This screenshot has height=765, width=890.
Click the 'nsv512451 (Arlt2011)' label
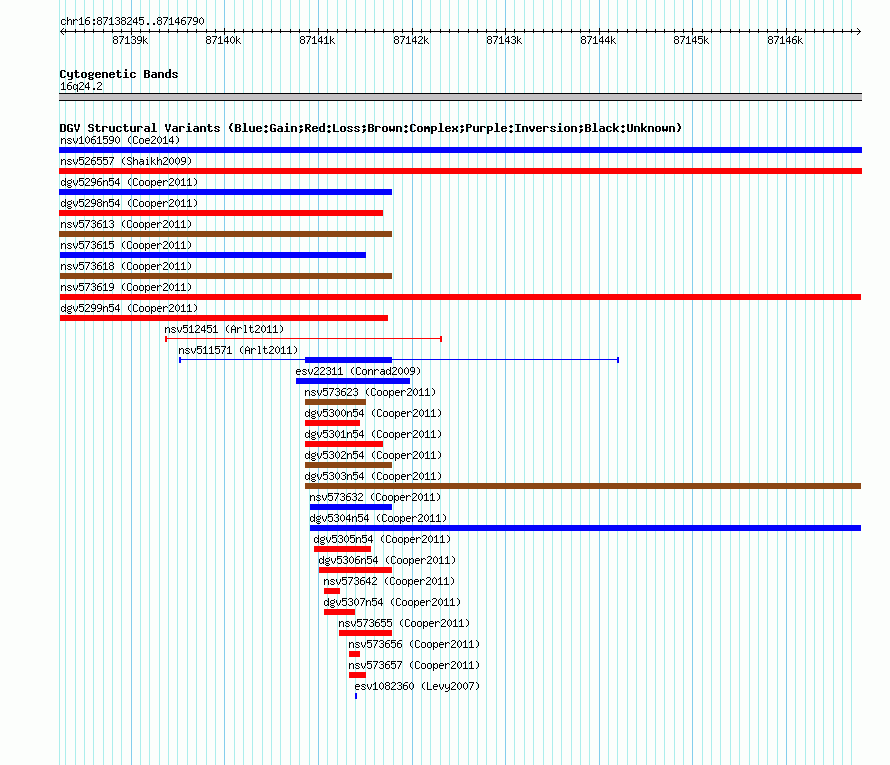click(x=224, y=330)
